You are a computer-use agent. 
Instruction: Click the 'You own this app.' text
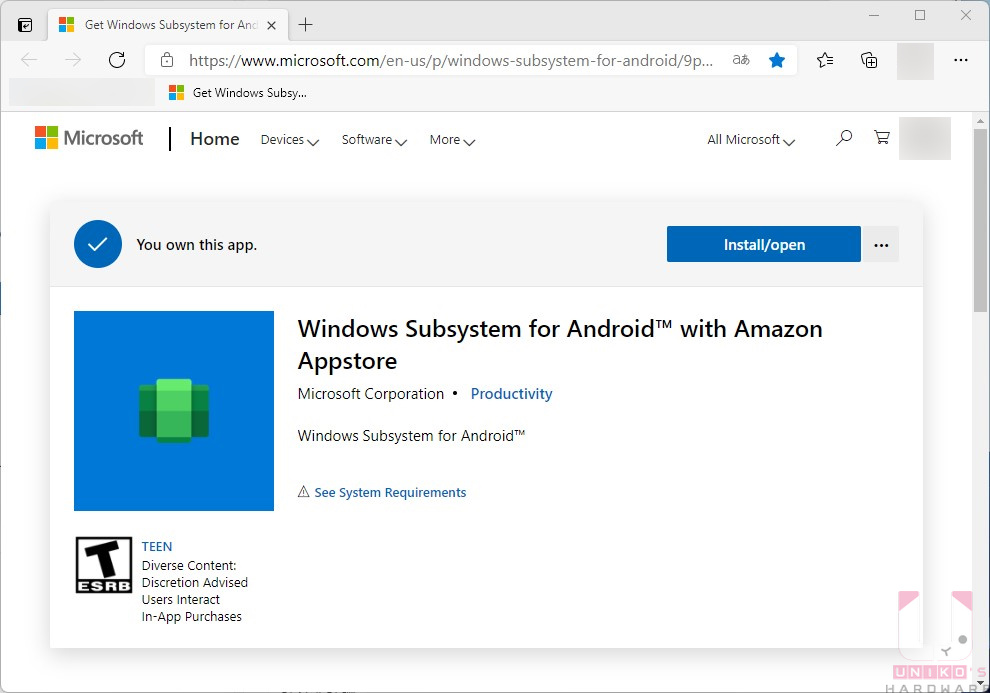click(196, 245)
